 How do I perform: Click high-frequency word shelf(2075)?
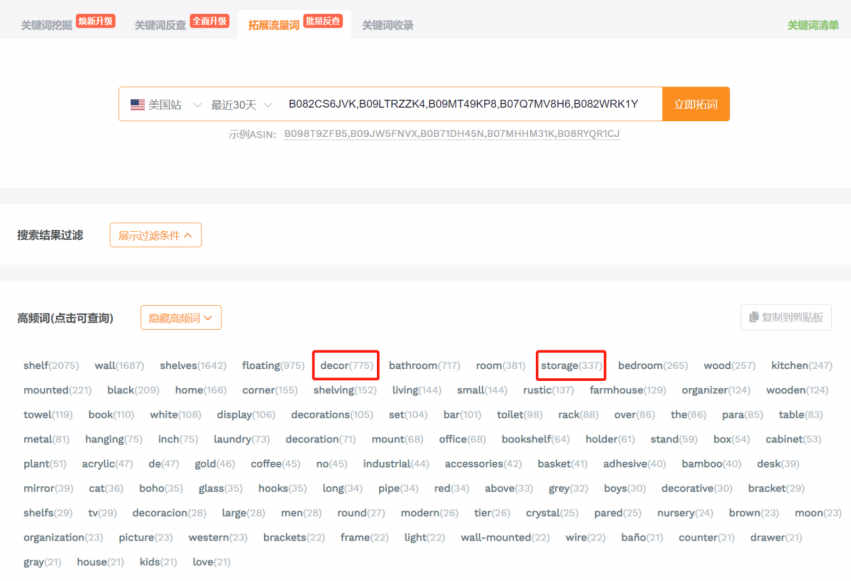pyautogui.click(x=51, y=365)
